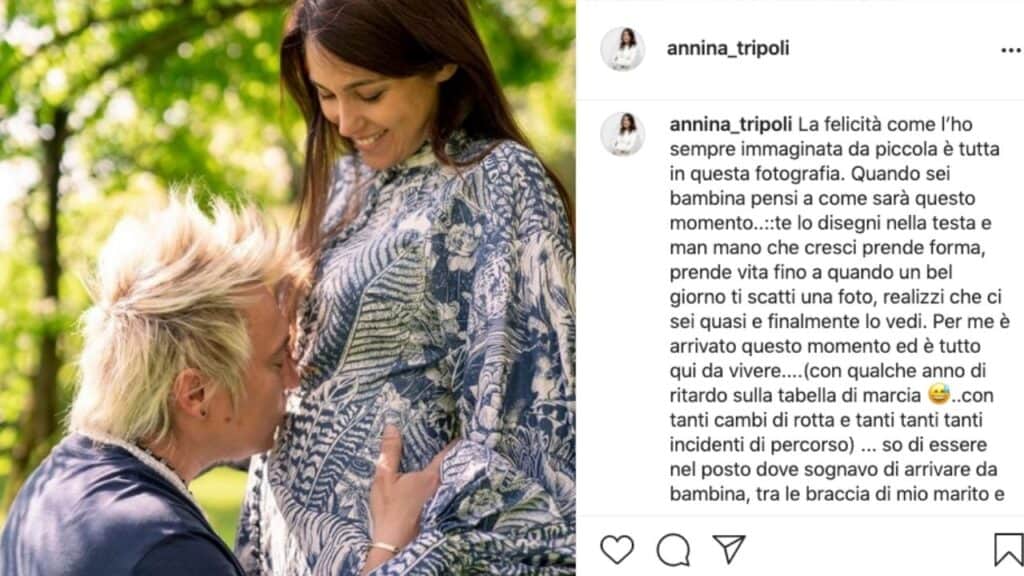
Task: Open the avatar next to the caption
Action: pos(622,135)
